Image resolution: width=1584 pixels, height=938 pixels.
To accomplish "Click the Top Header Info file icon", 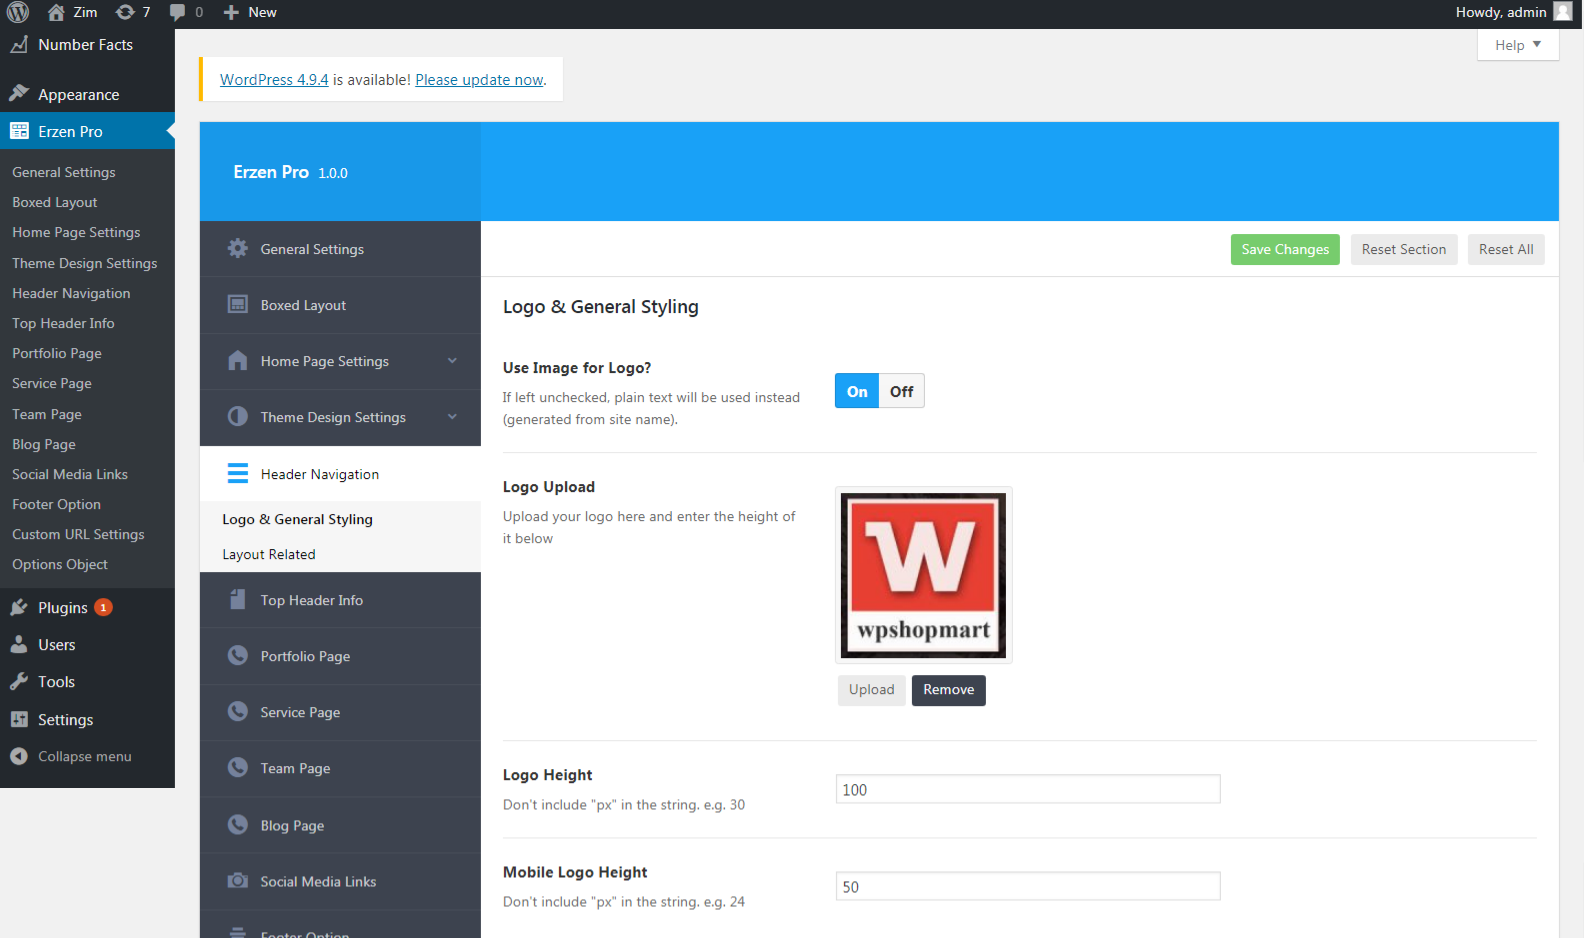I will pyautogui.click(x=238, y=599).
